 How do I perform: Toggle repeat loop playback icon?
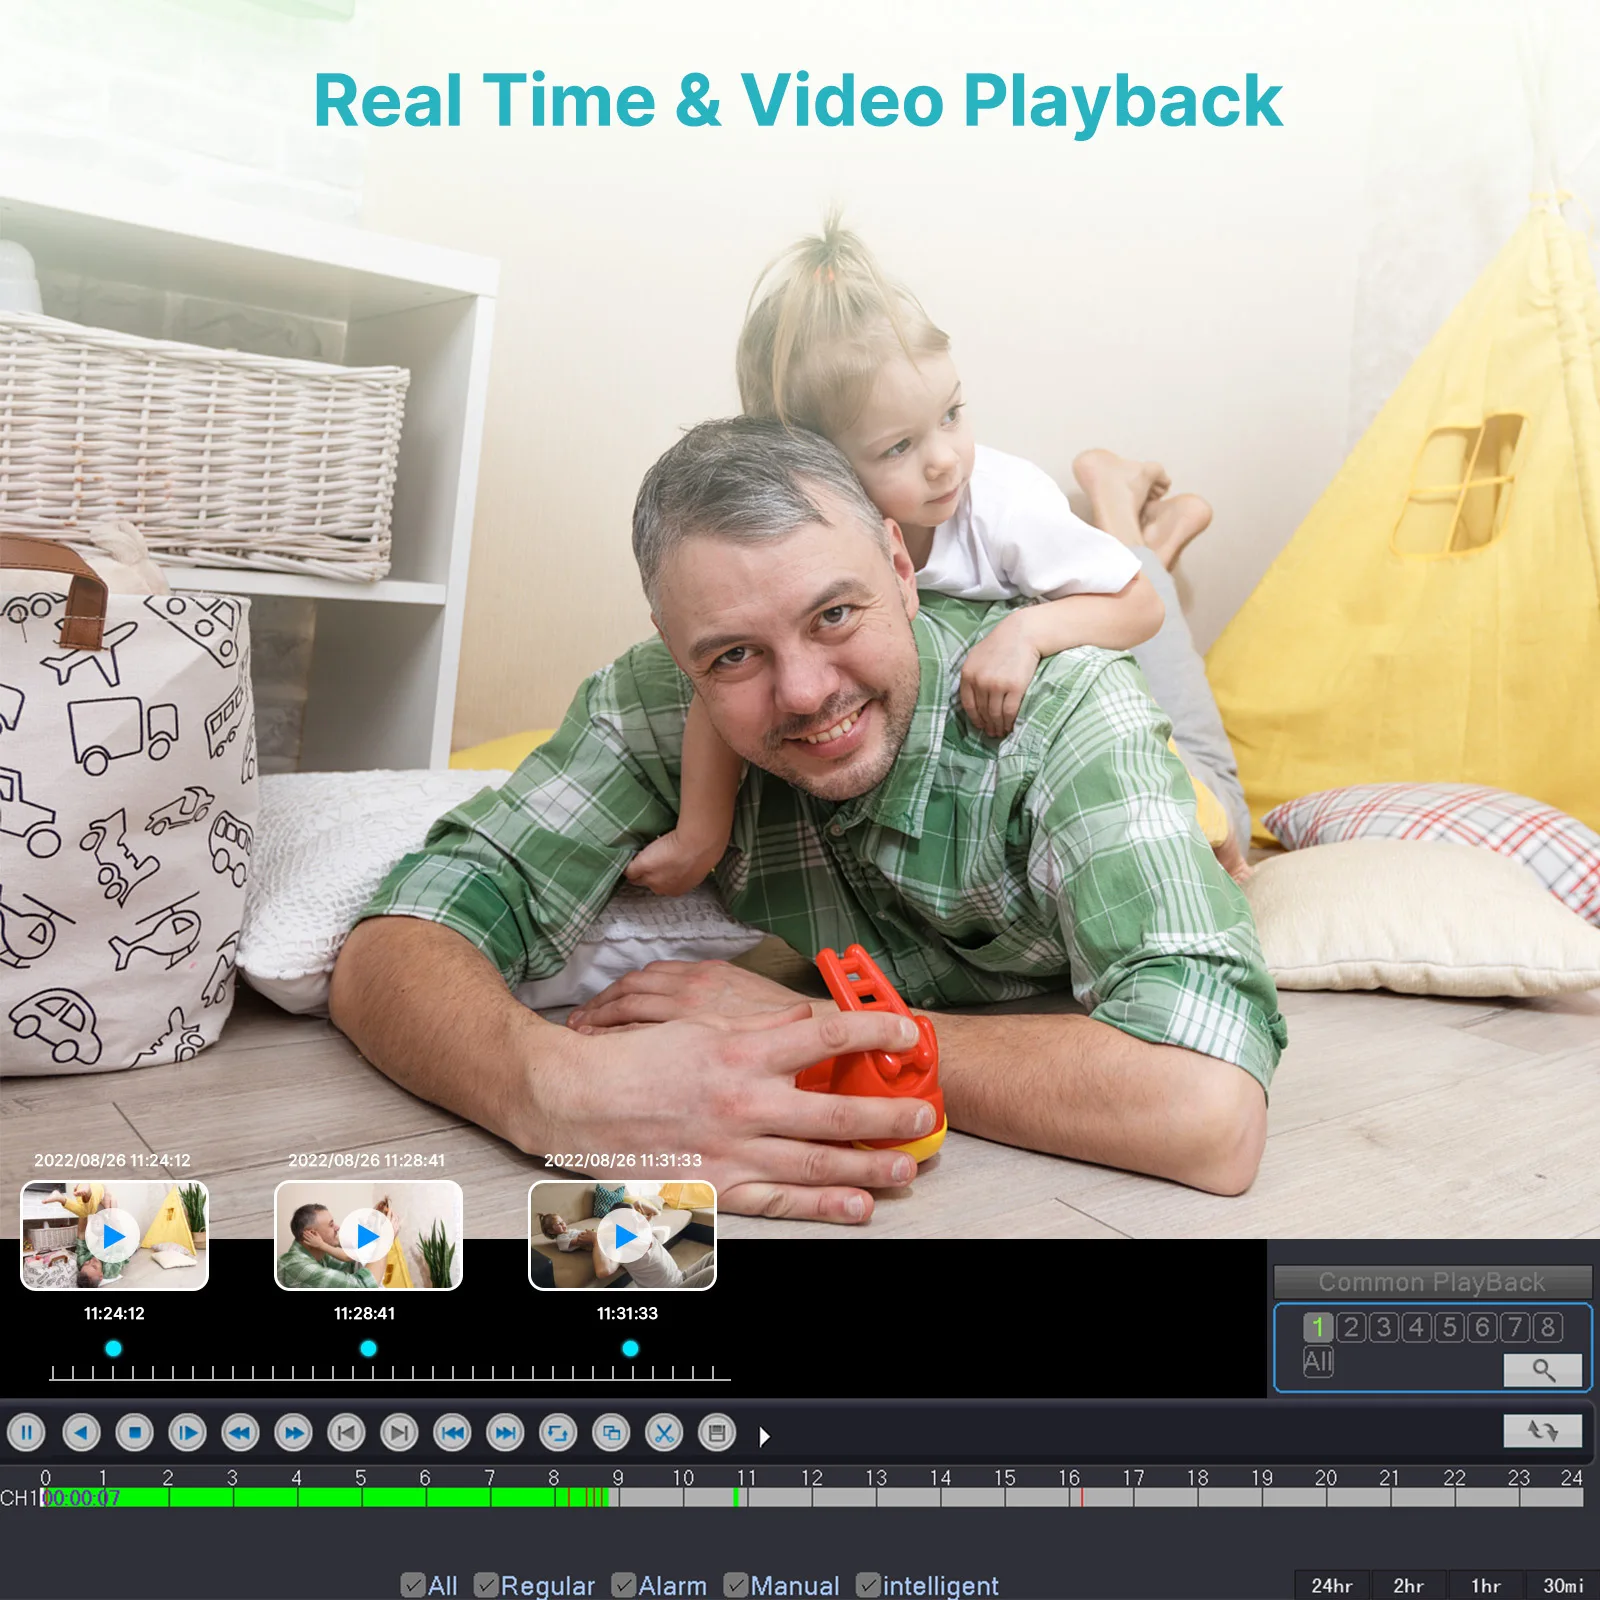pos(558,1433)
